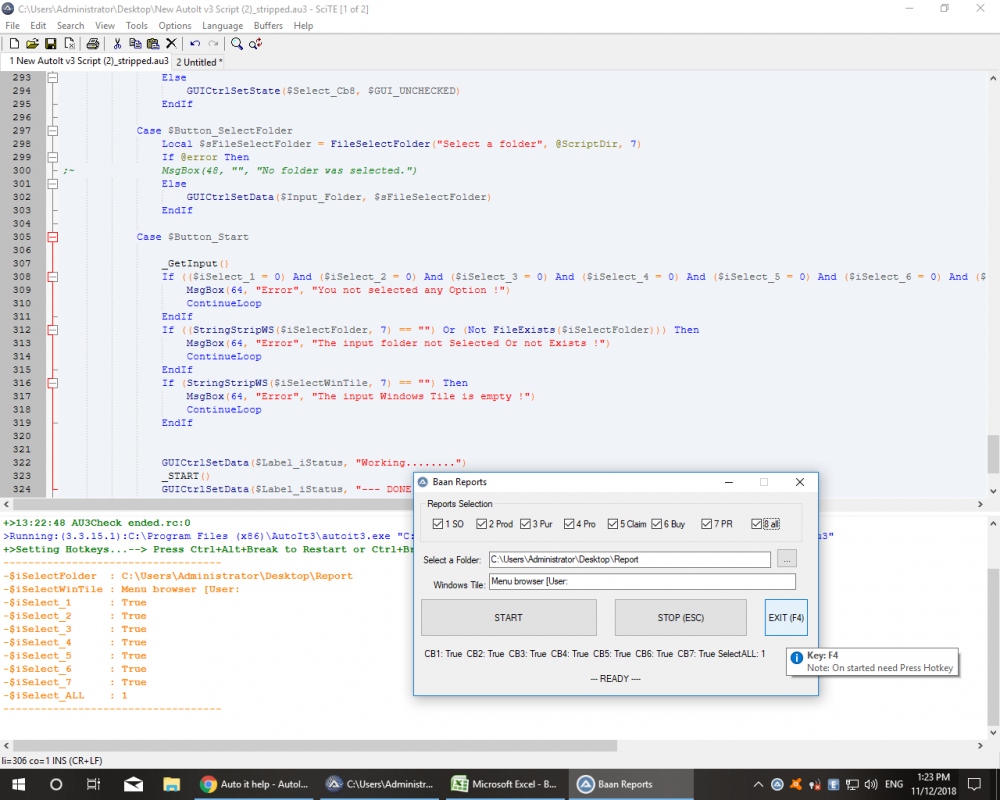Cut selection with the scissors icon
Screen dimensions: 1000x800
pos(117,43)
